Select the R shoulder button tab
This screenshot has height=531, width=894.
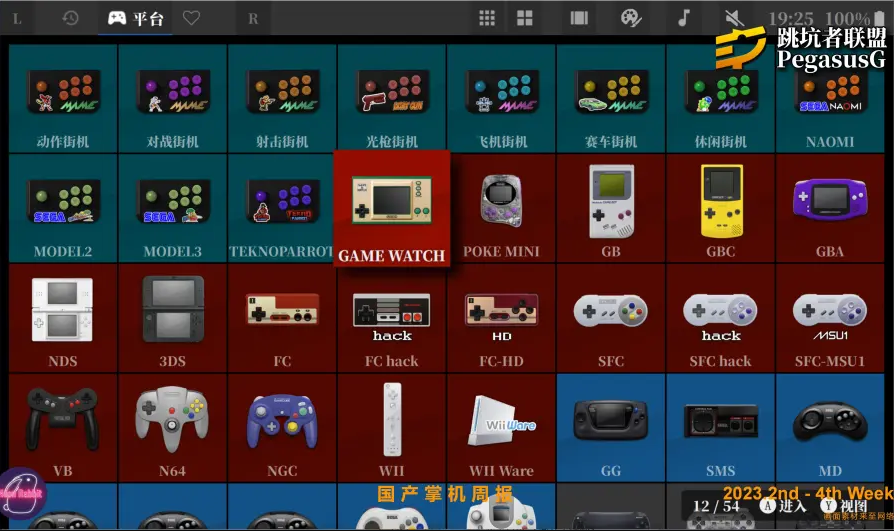point(253,19)
